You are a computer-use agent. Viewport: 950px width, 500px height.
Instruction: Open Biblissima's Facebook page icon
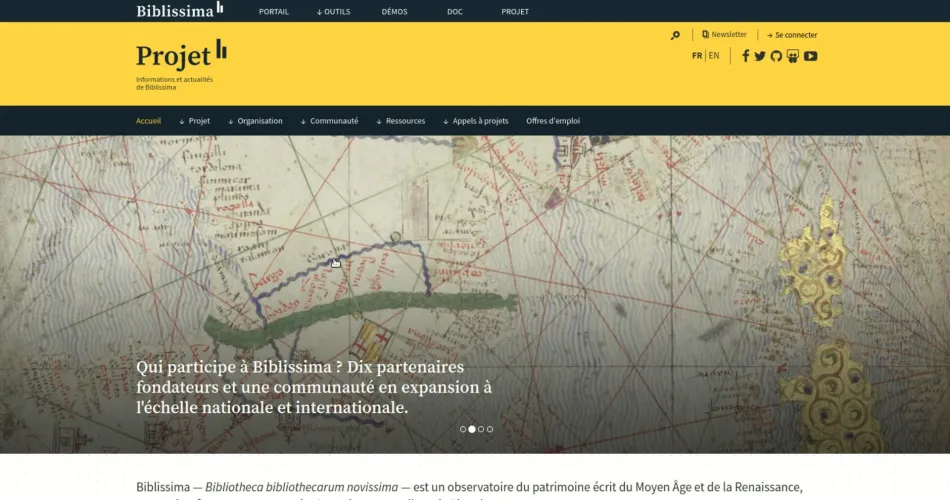point(745,56)
